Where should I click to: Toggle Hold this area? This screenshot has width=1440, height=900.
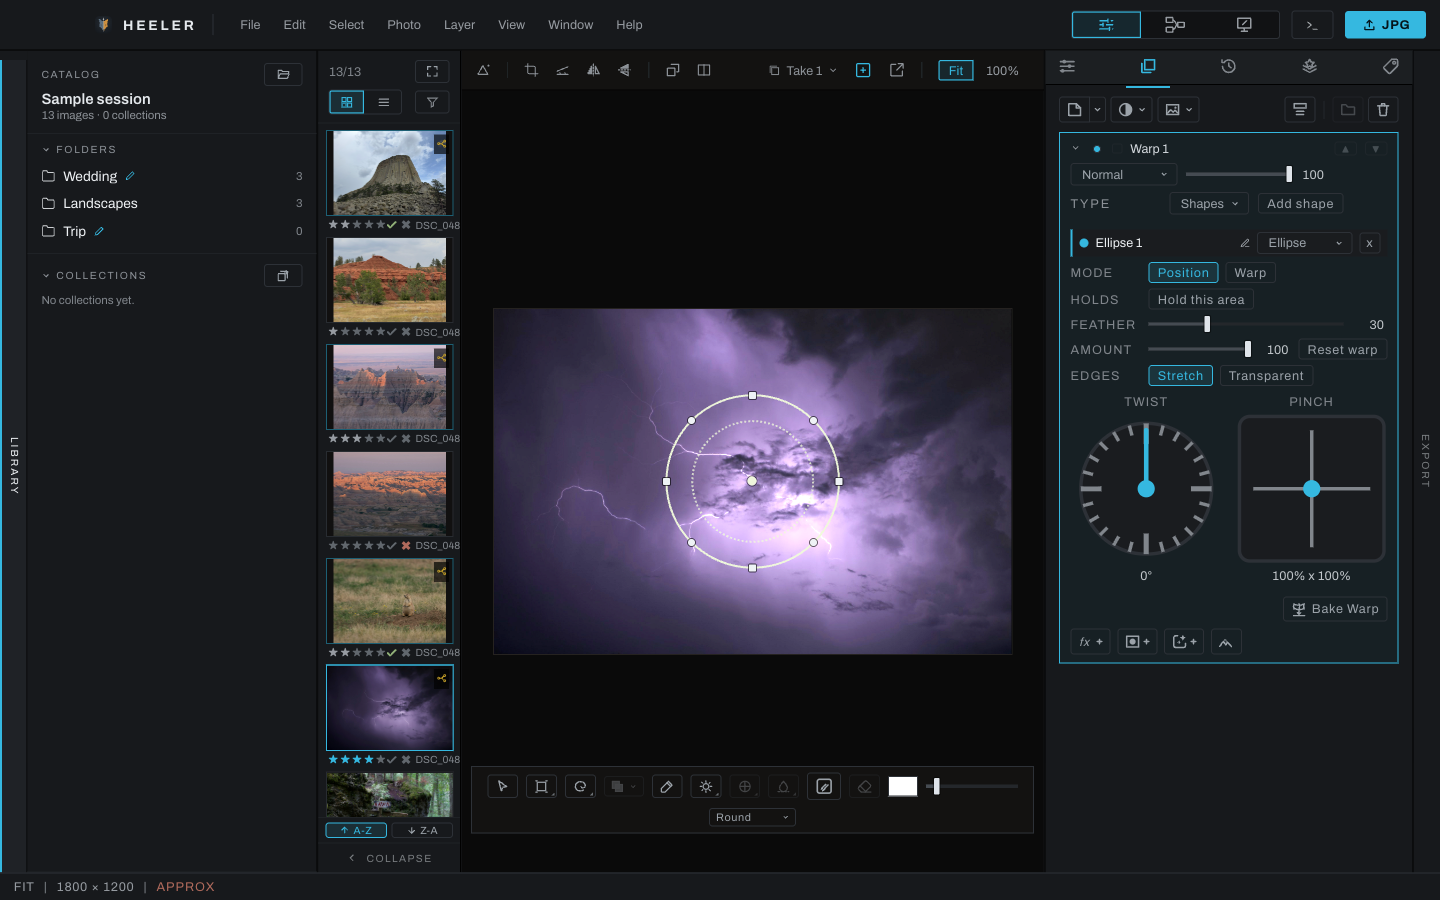tap(1201, 300)
